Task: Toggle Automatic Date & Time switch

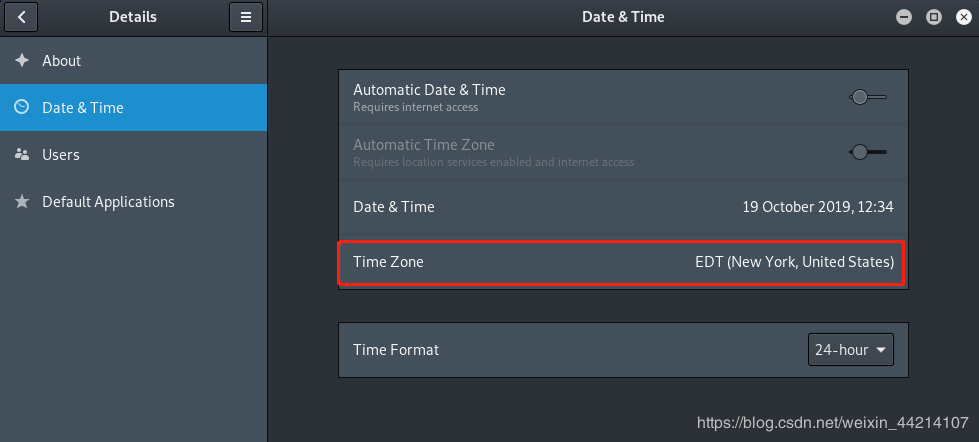Action: point(867,98)
